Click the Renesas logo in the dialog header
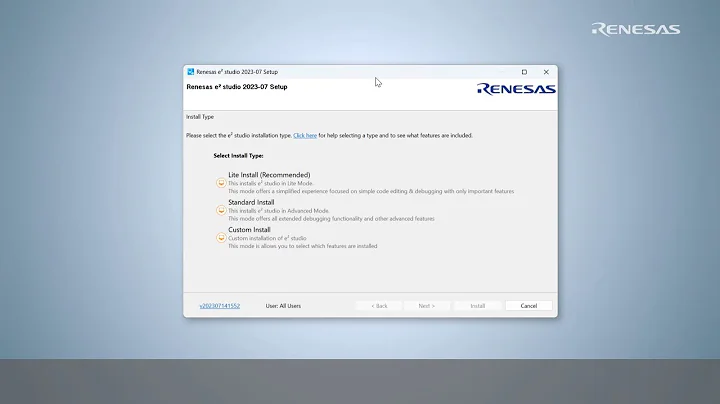 516,89
